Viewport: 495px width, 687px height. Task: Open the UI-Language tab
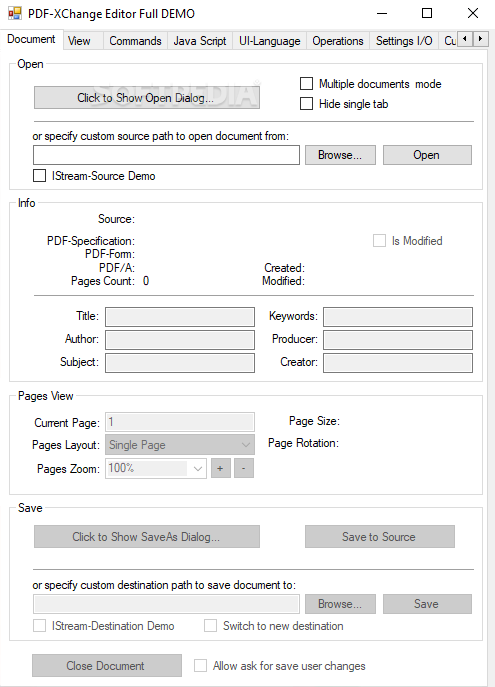269,41
